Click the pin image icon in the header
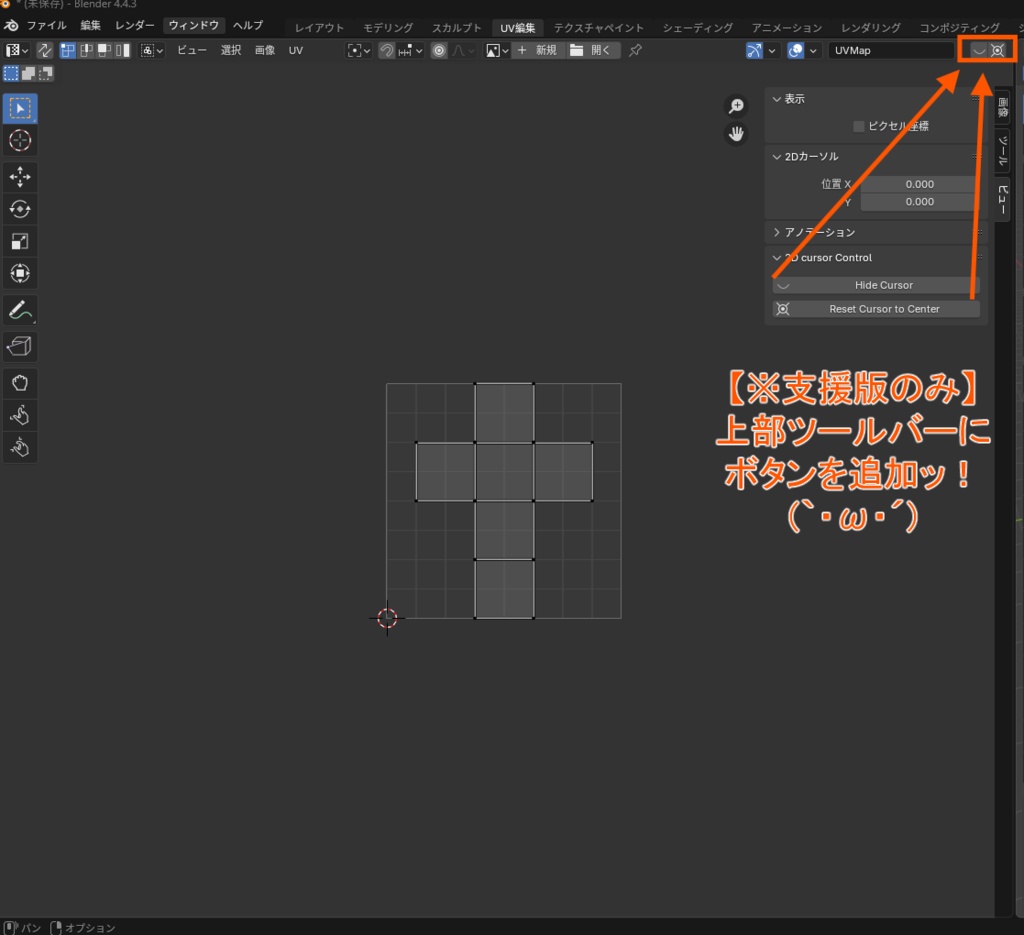This screenshot has width=1024, height=935. click(634, 49)
